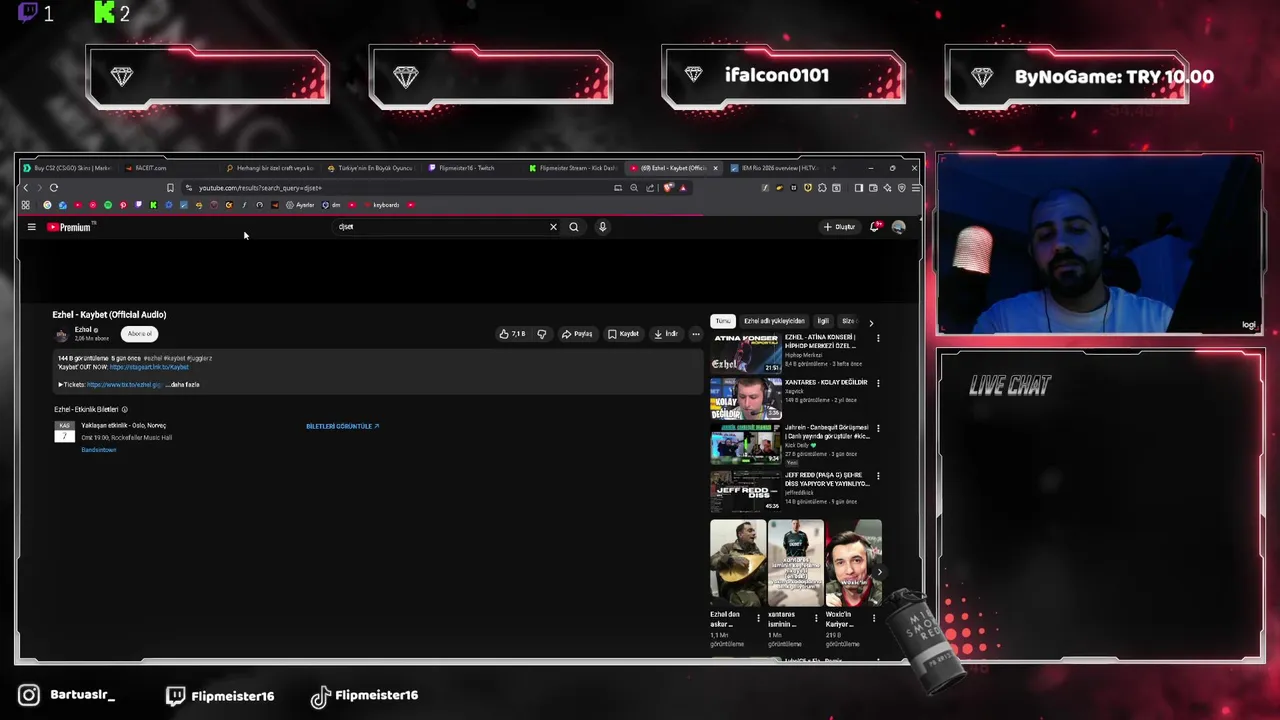Switch to Flipmeister Stream - Kick Dashboard tab
The image size is (1280, 720).
pyautogui.click(x=573, y=168)
